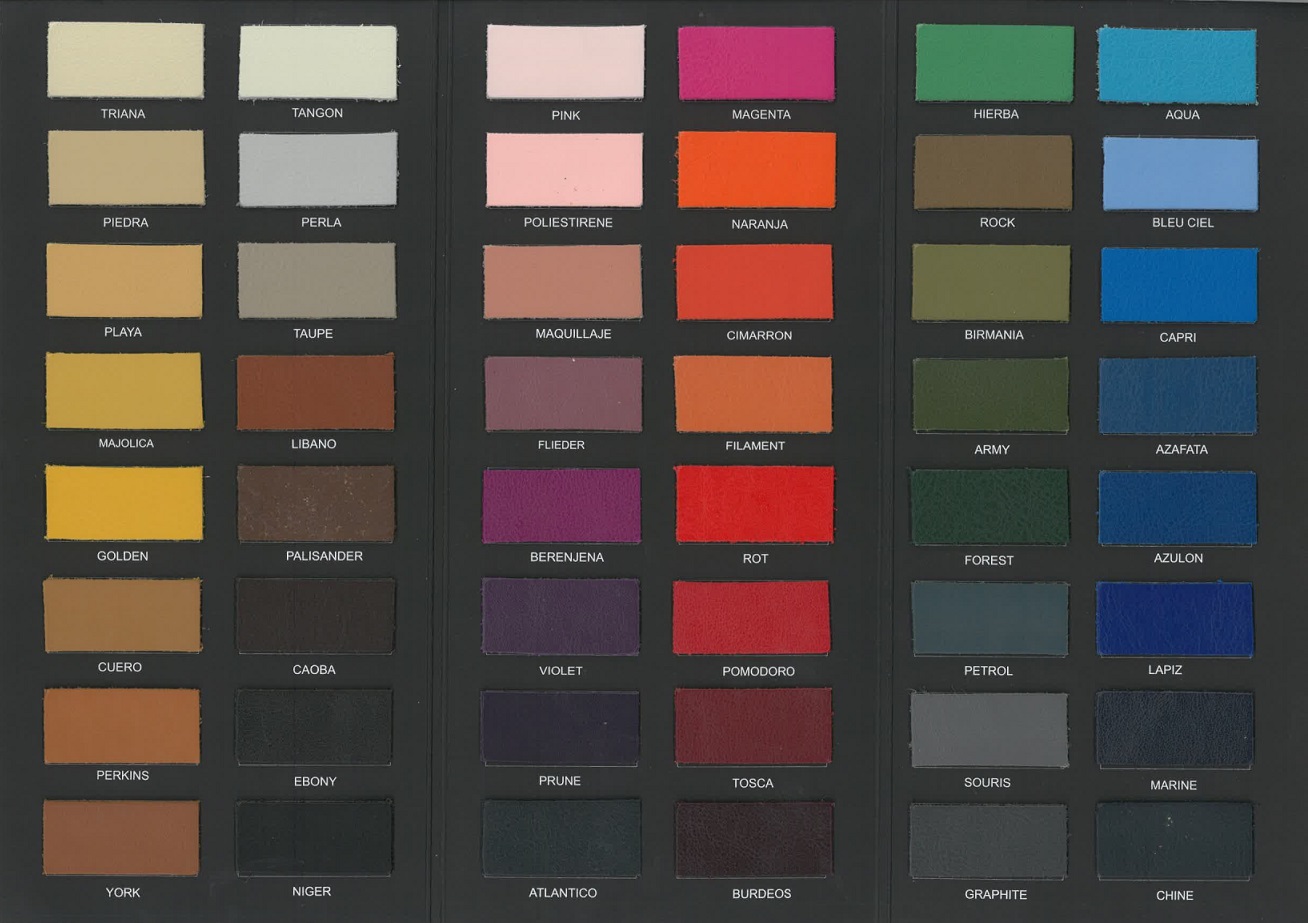Click the "ATLANTICO" label text

click(x=563, y=893)
